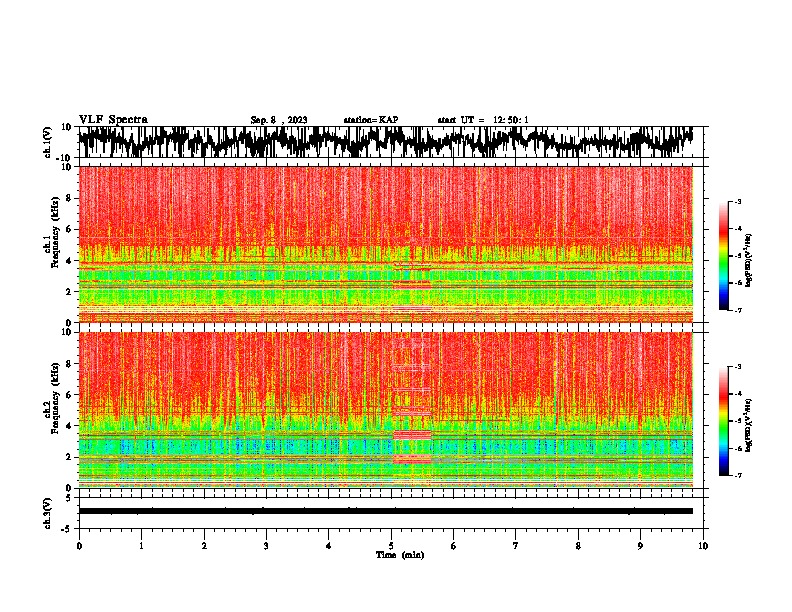The height and width of the screenshot is (612, 792).
Task: Click the "ch.1(V)" waveform axis label
Action: [x=48, y=142]
